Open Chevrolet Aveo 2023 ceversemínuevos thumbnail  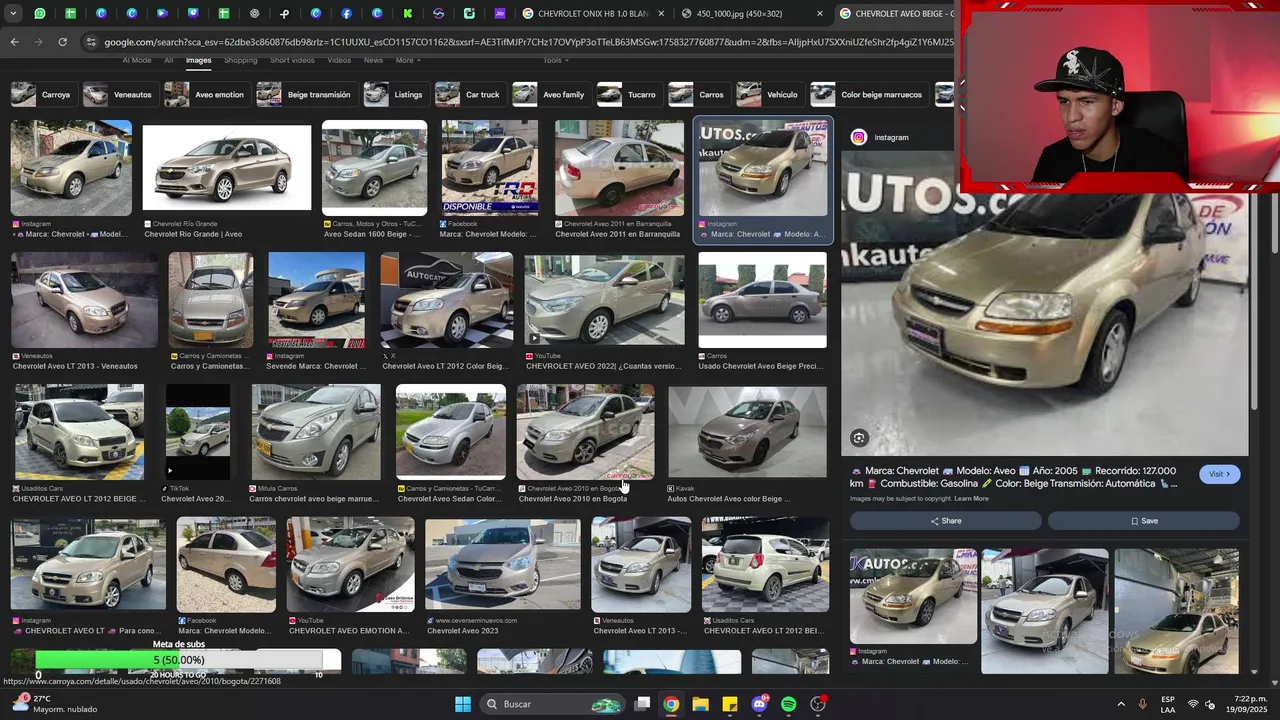tap(502, 564)
